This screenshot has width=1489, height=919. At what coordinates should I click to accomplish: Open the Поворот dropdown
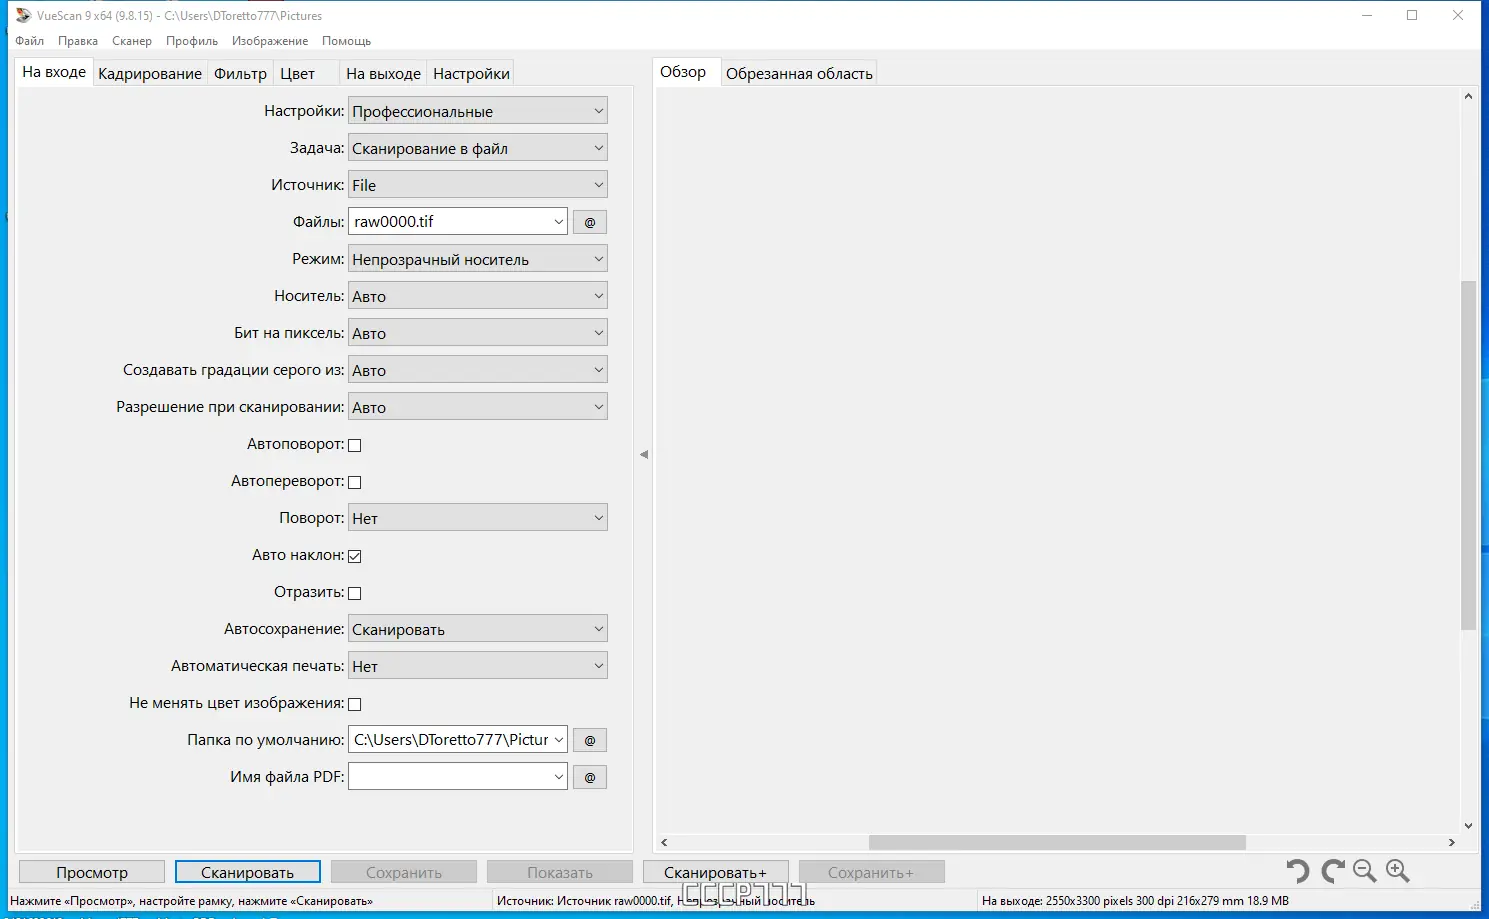478,518
